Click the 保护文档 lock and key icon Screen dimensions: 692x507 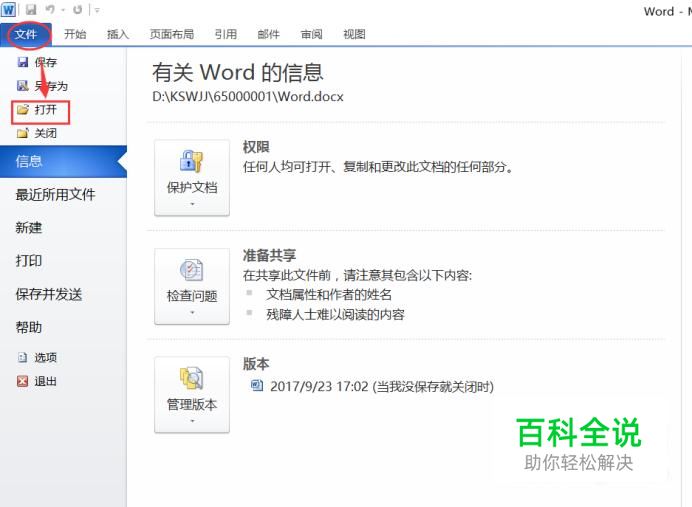click(x=192, y=161)
